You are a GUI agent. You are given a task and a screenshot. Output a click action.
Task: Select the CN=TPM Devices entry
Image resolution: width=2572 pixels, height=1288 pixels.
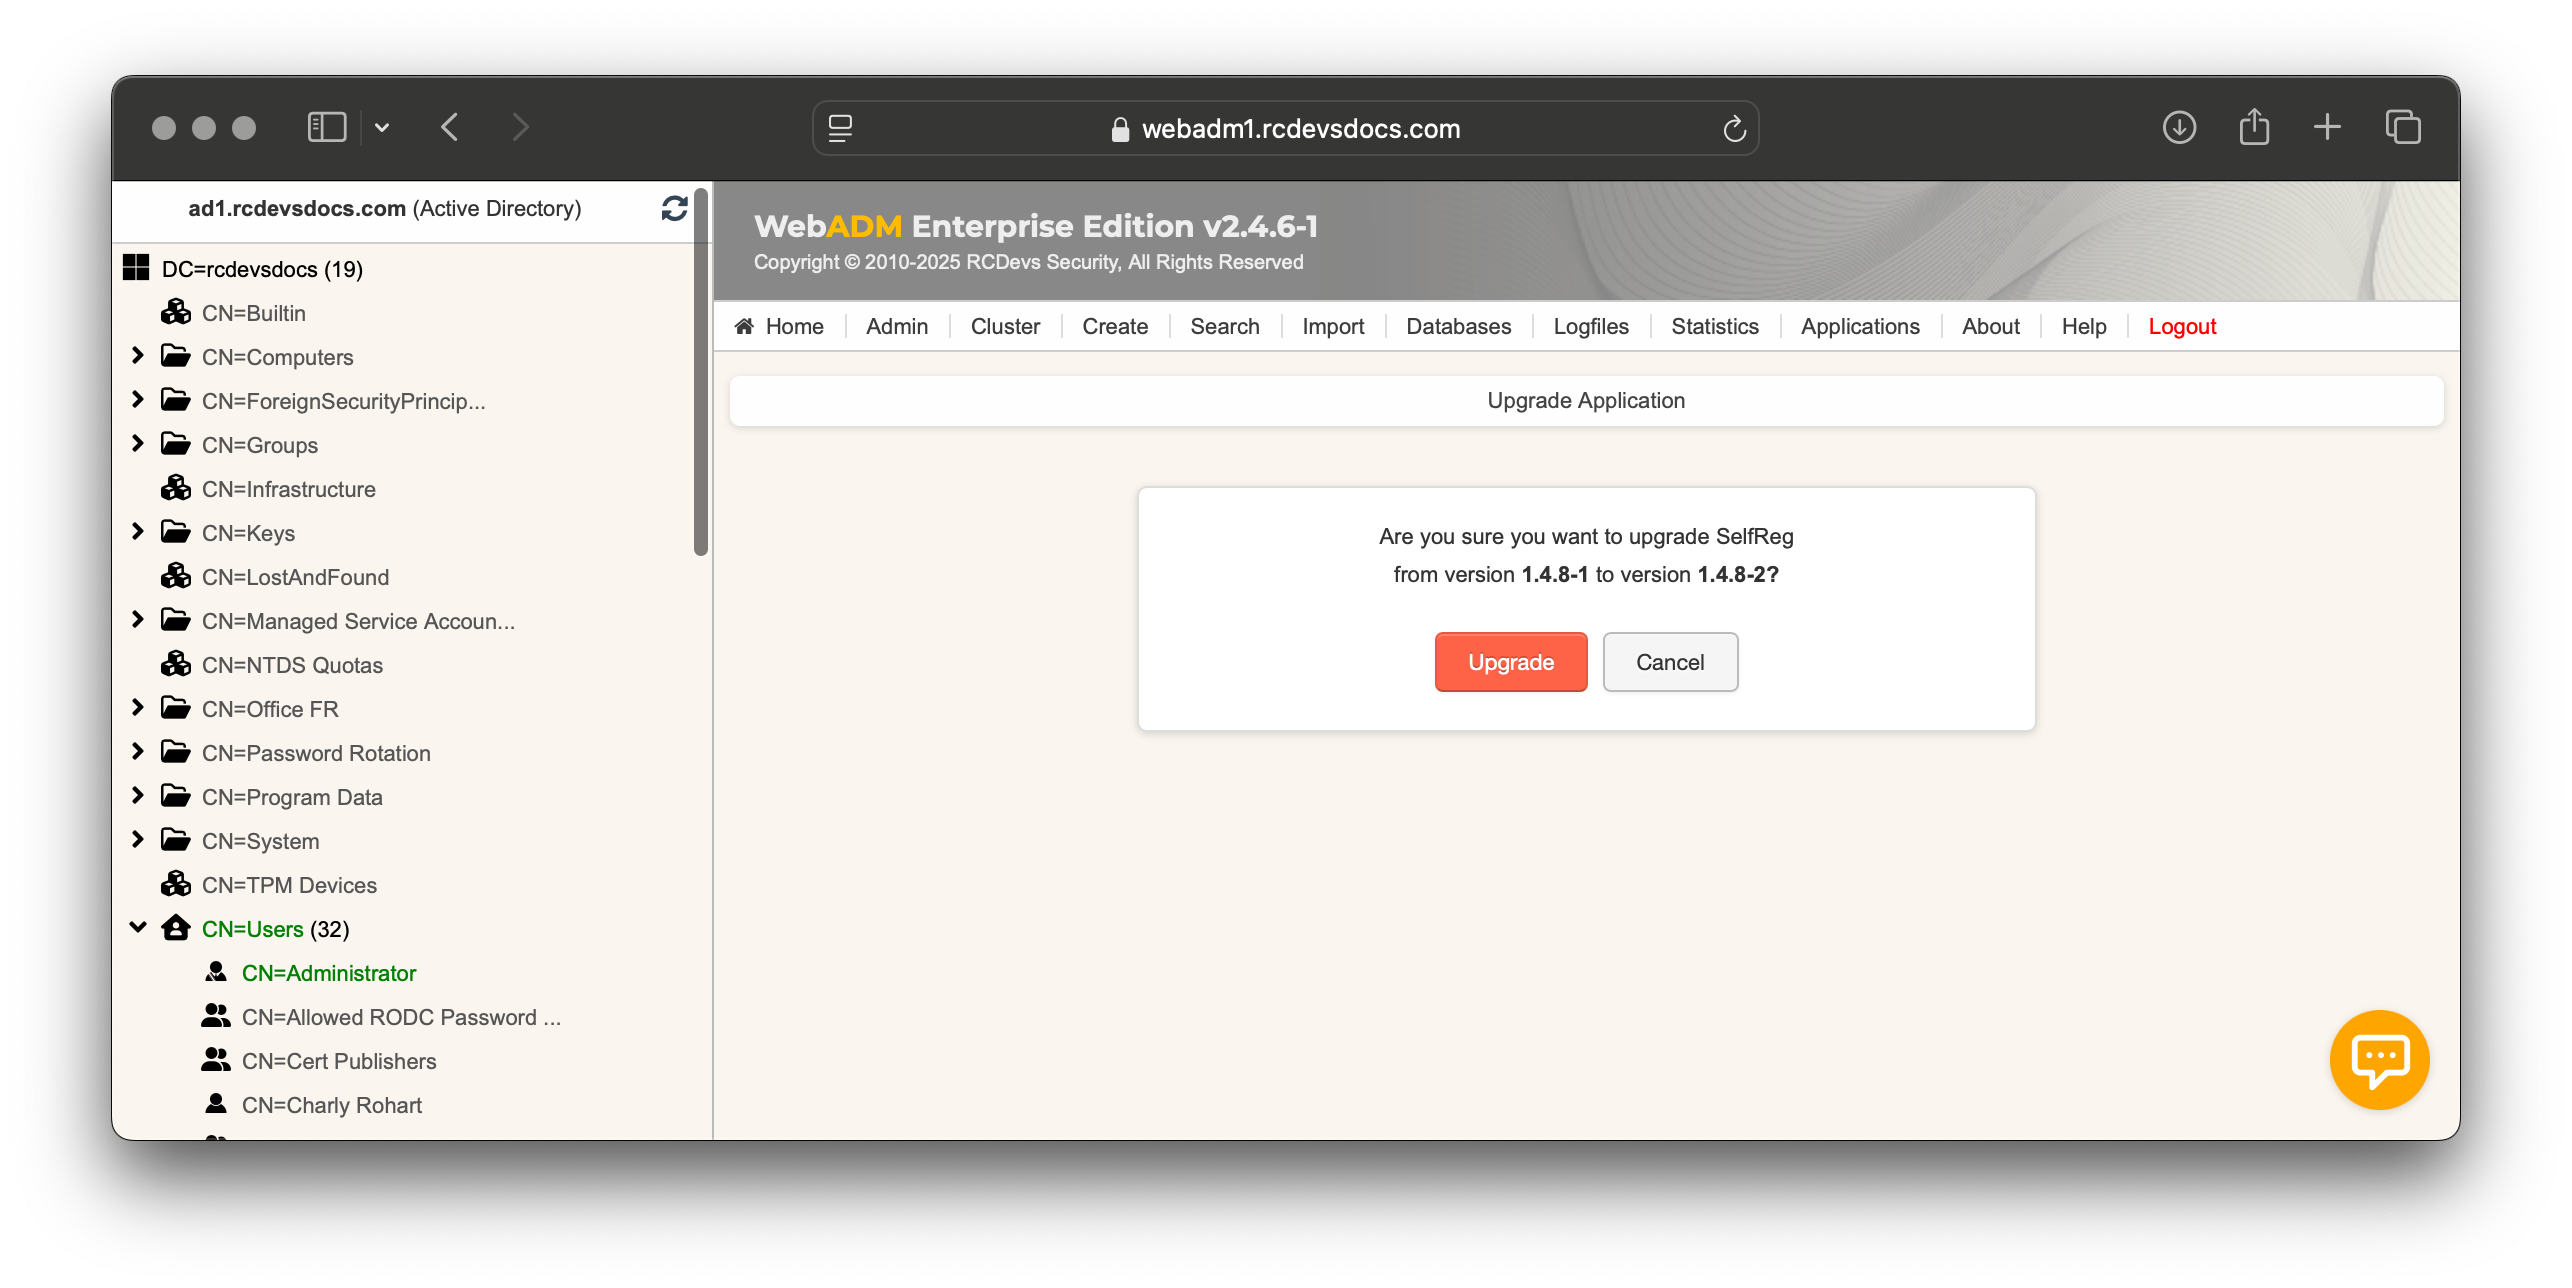[289, 884]
